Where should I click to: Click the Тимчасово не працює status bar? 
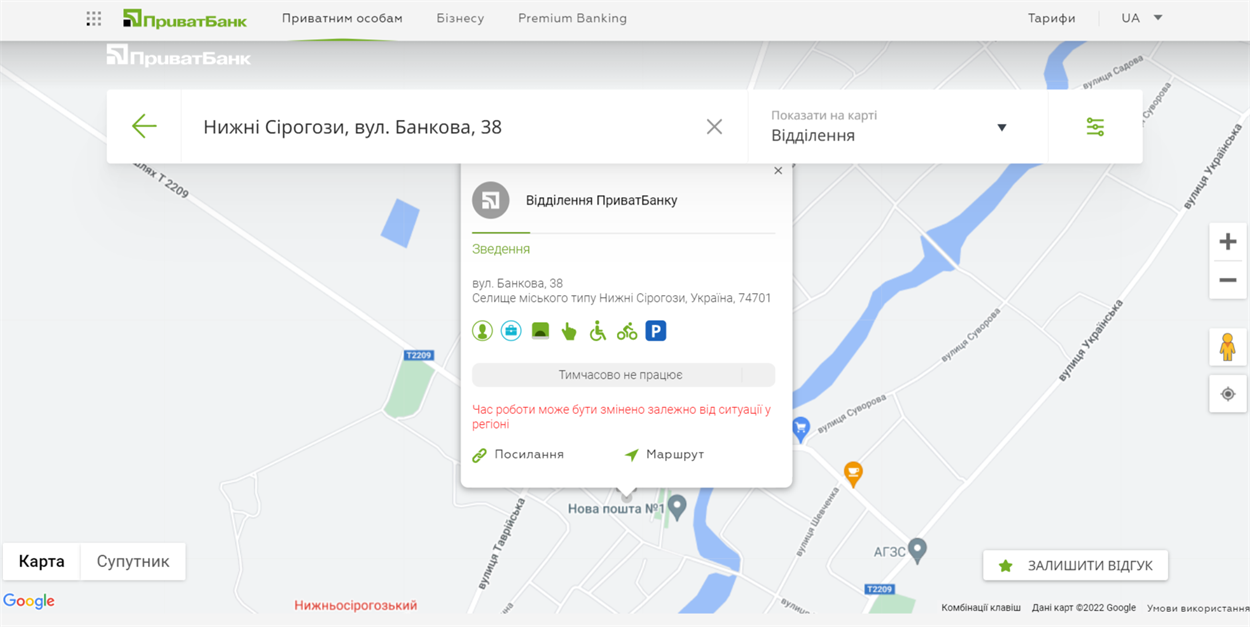(x=623, y=375)
